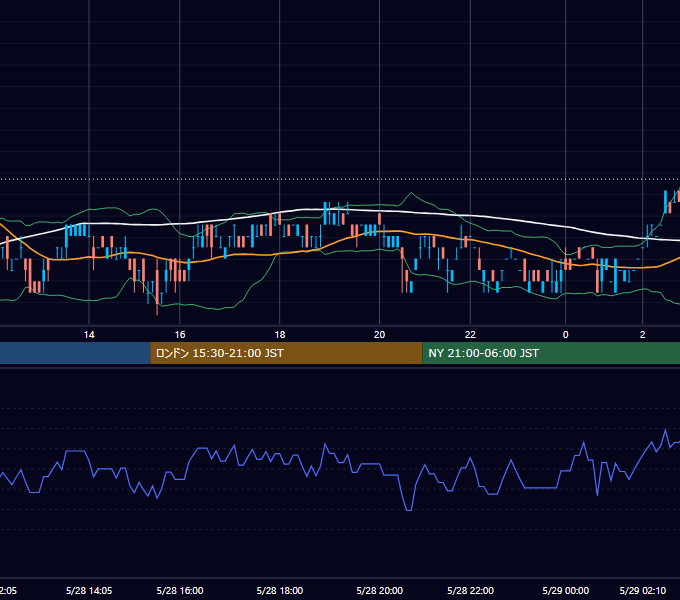Click the blue session bar before ロンドン
This screenshot has height=600, width=680.
point(75,353)
